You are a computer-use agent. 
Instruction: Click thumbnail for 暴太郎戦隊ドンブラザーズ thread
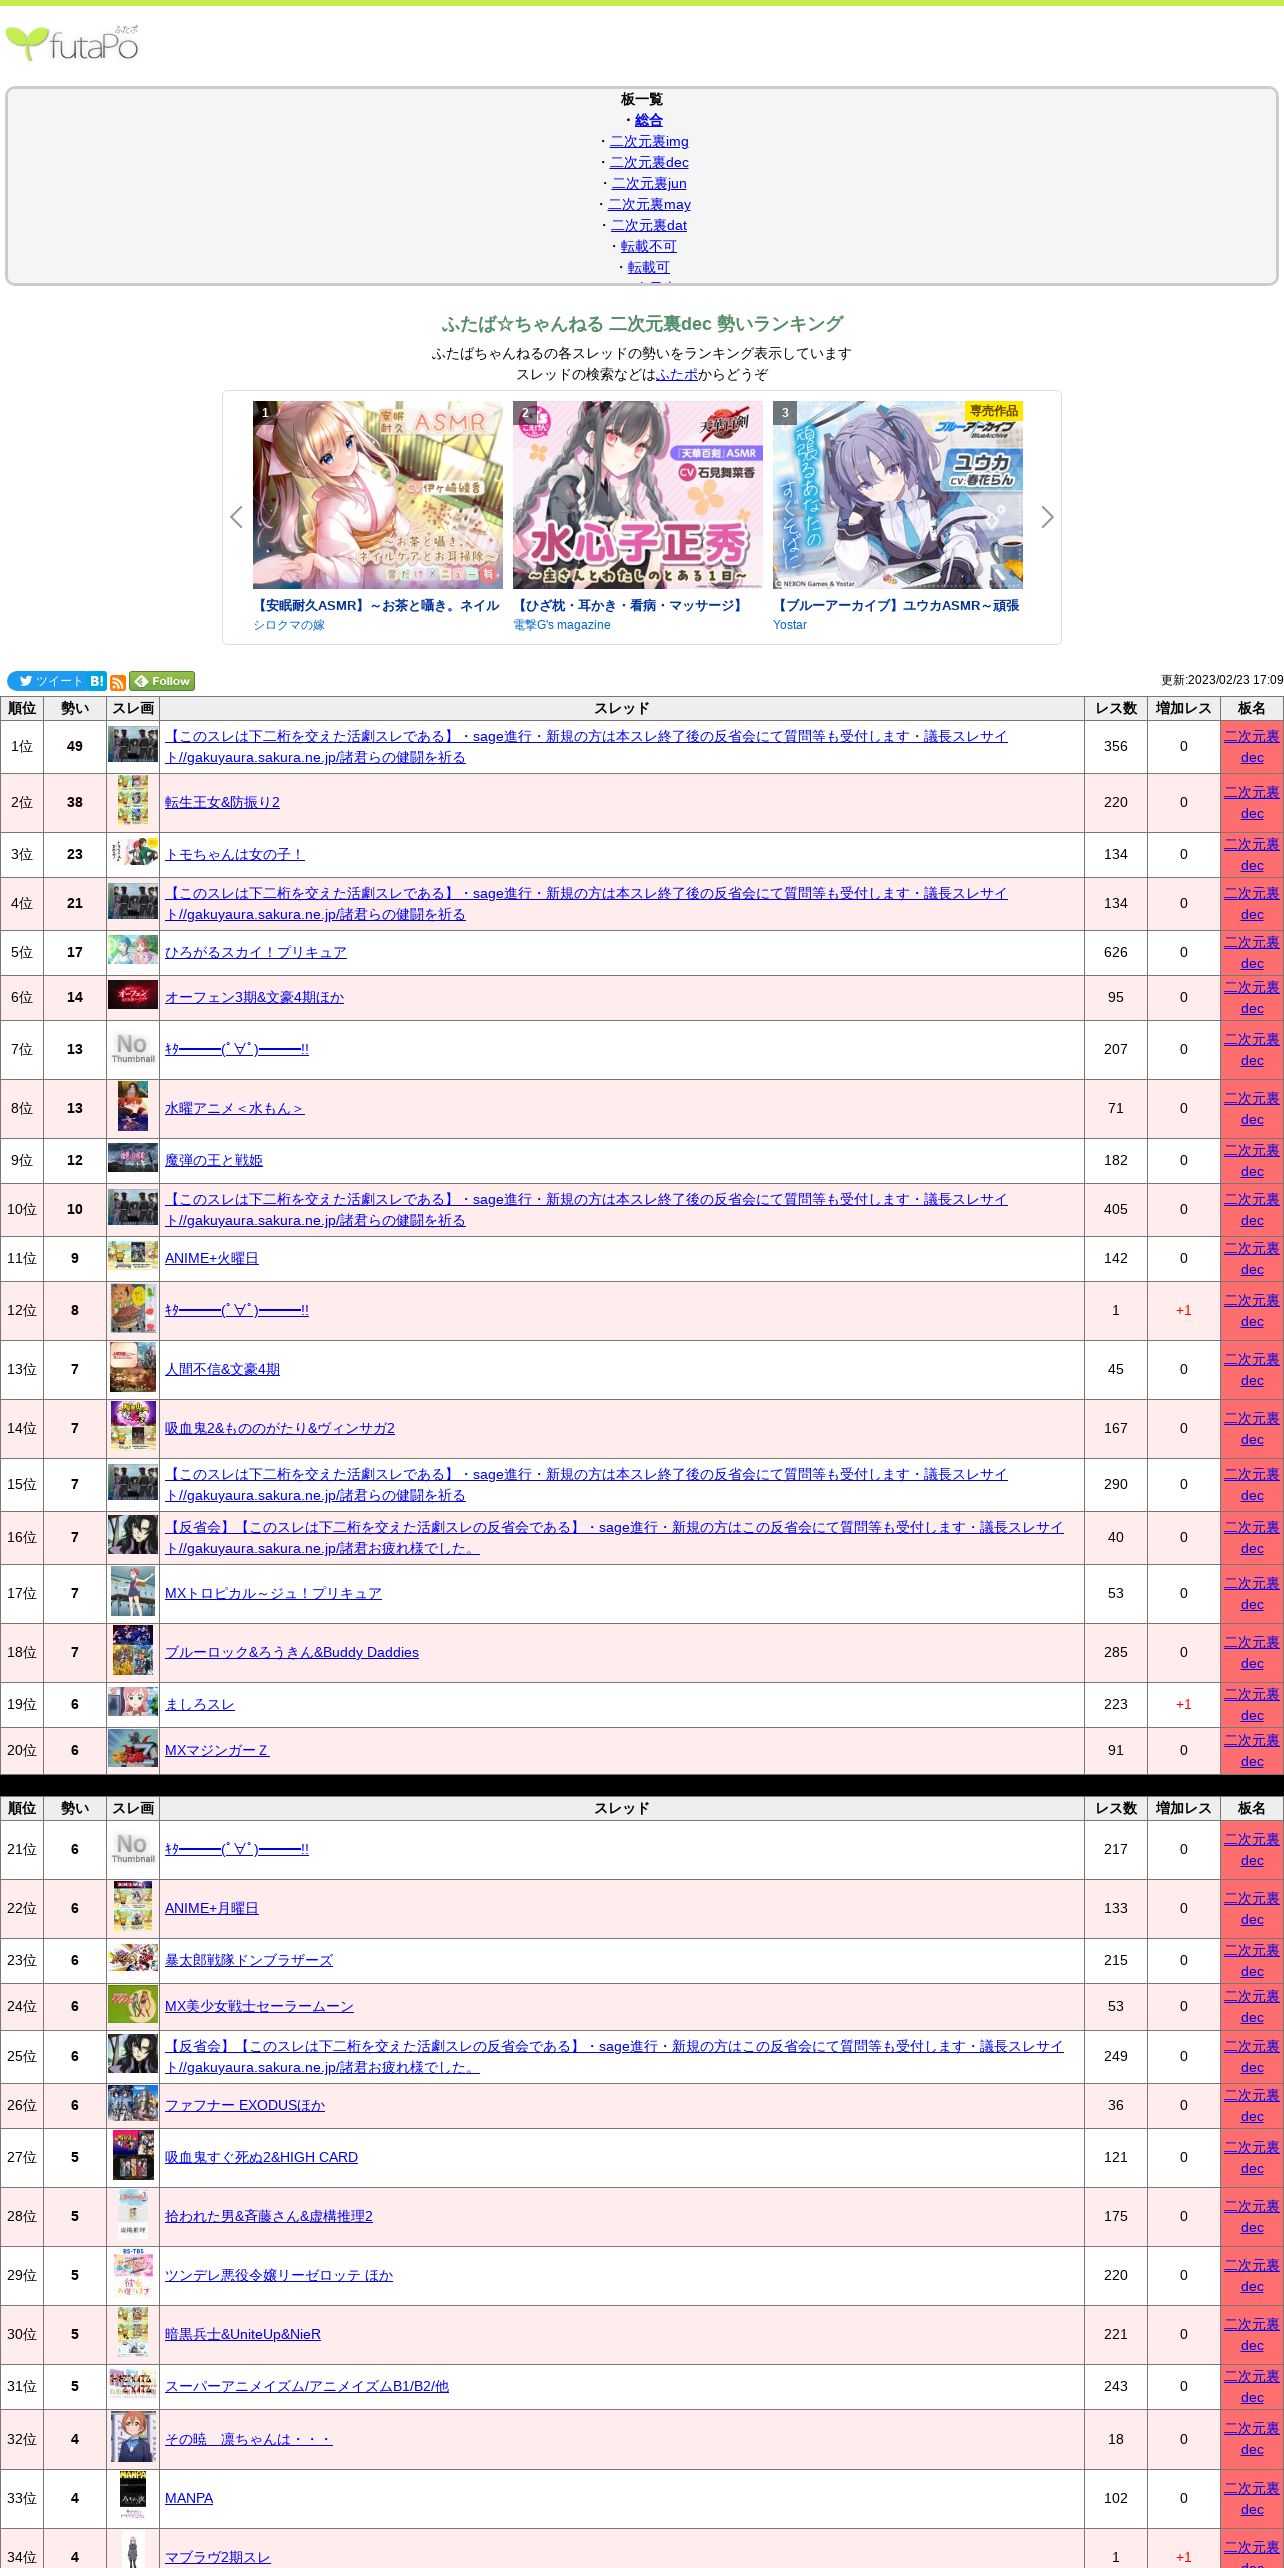(133, 1958)
